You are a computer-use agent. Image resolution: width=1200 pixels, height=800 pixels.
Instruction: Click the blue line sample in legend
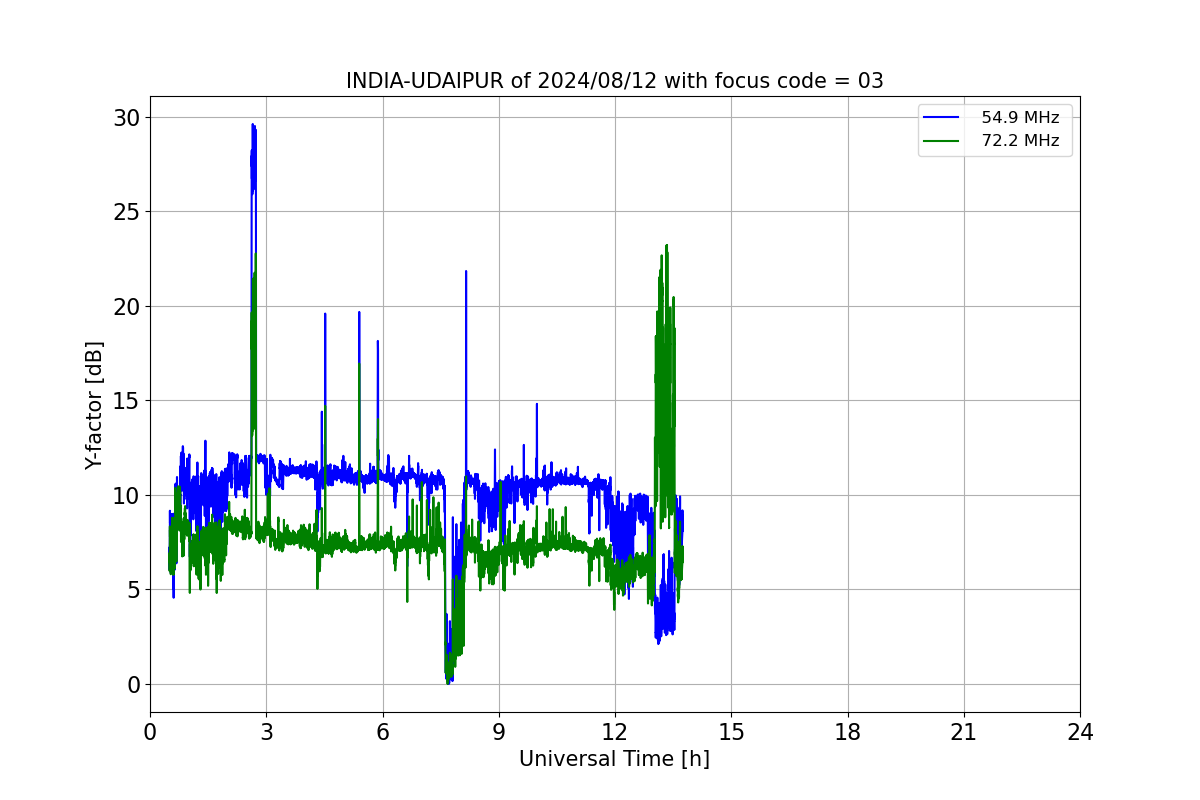pyautogui.click(x=943, y=118)
